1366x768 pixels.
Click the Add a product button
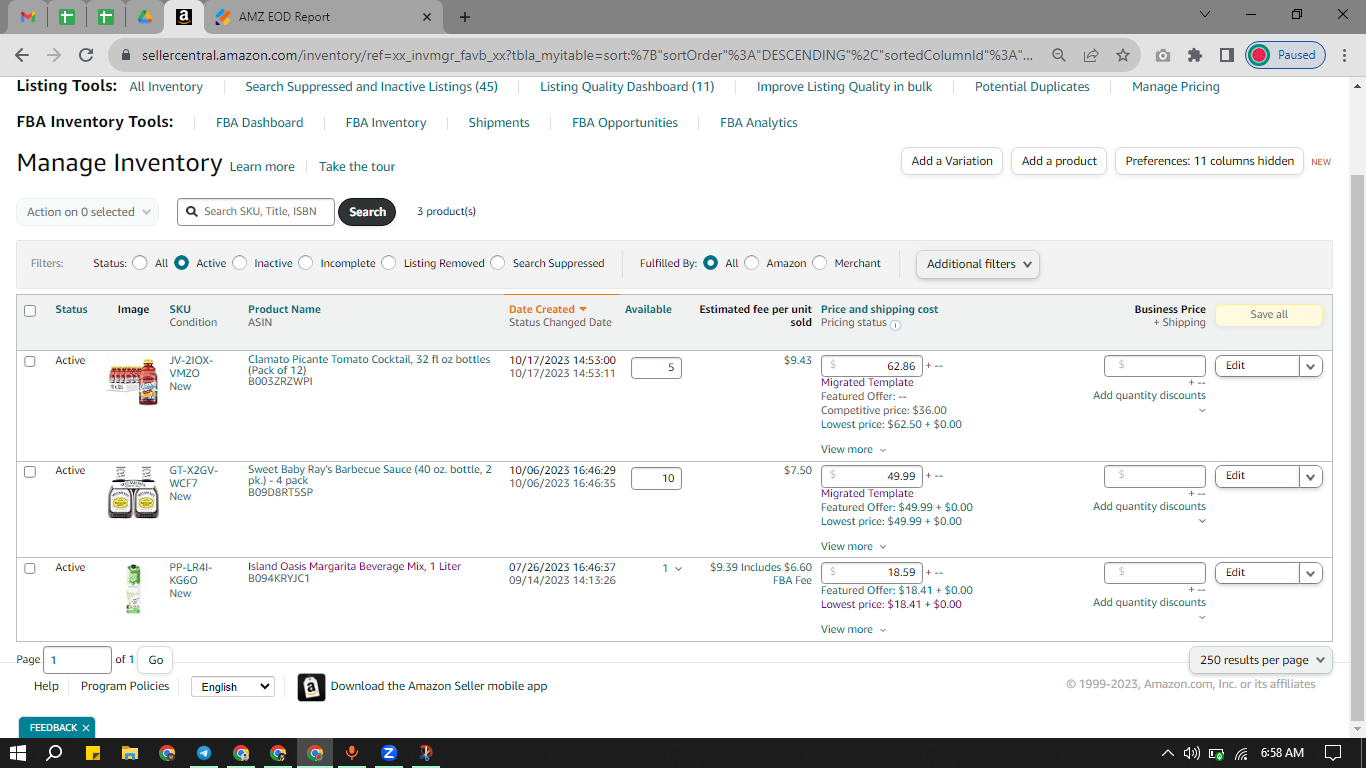click(x=1059, y=161)
